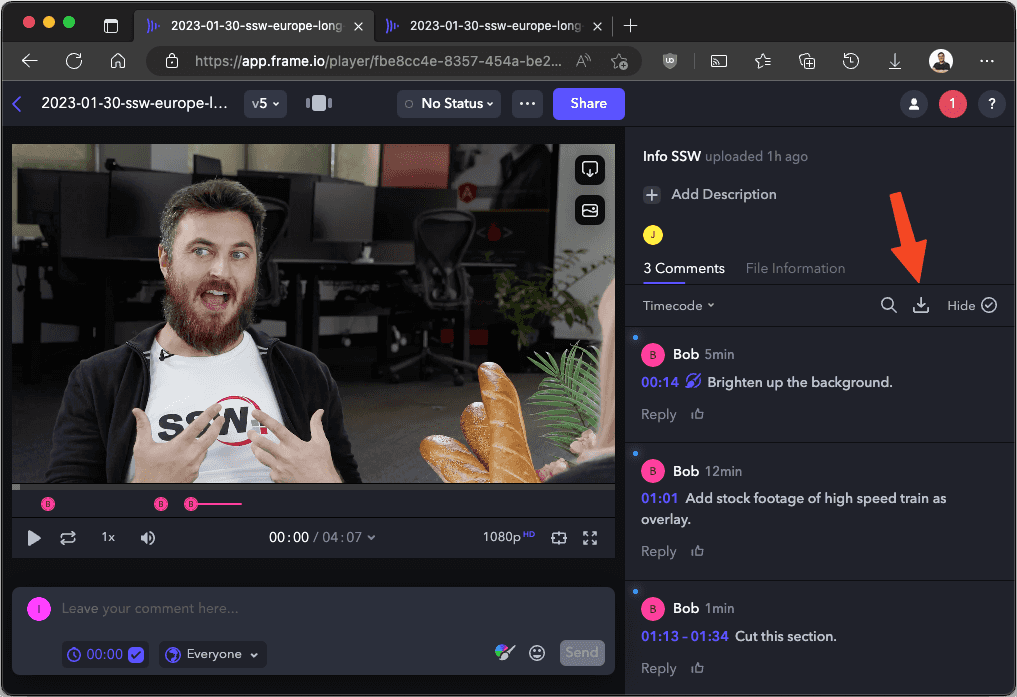This screenshot has height=697, width=1017.
Task: Click the Share button
Action: [588, 103]
